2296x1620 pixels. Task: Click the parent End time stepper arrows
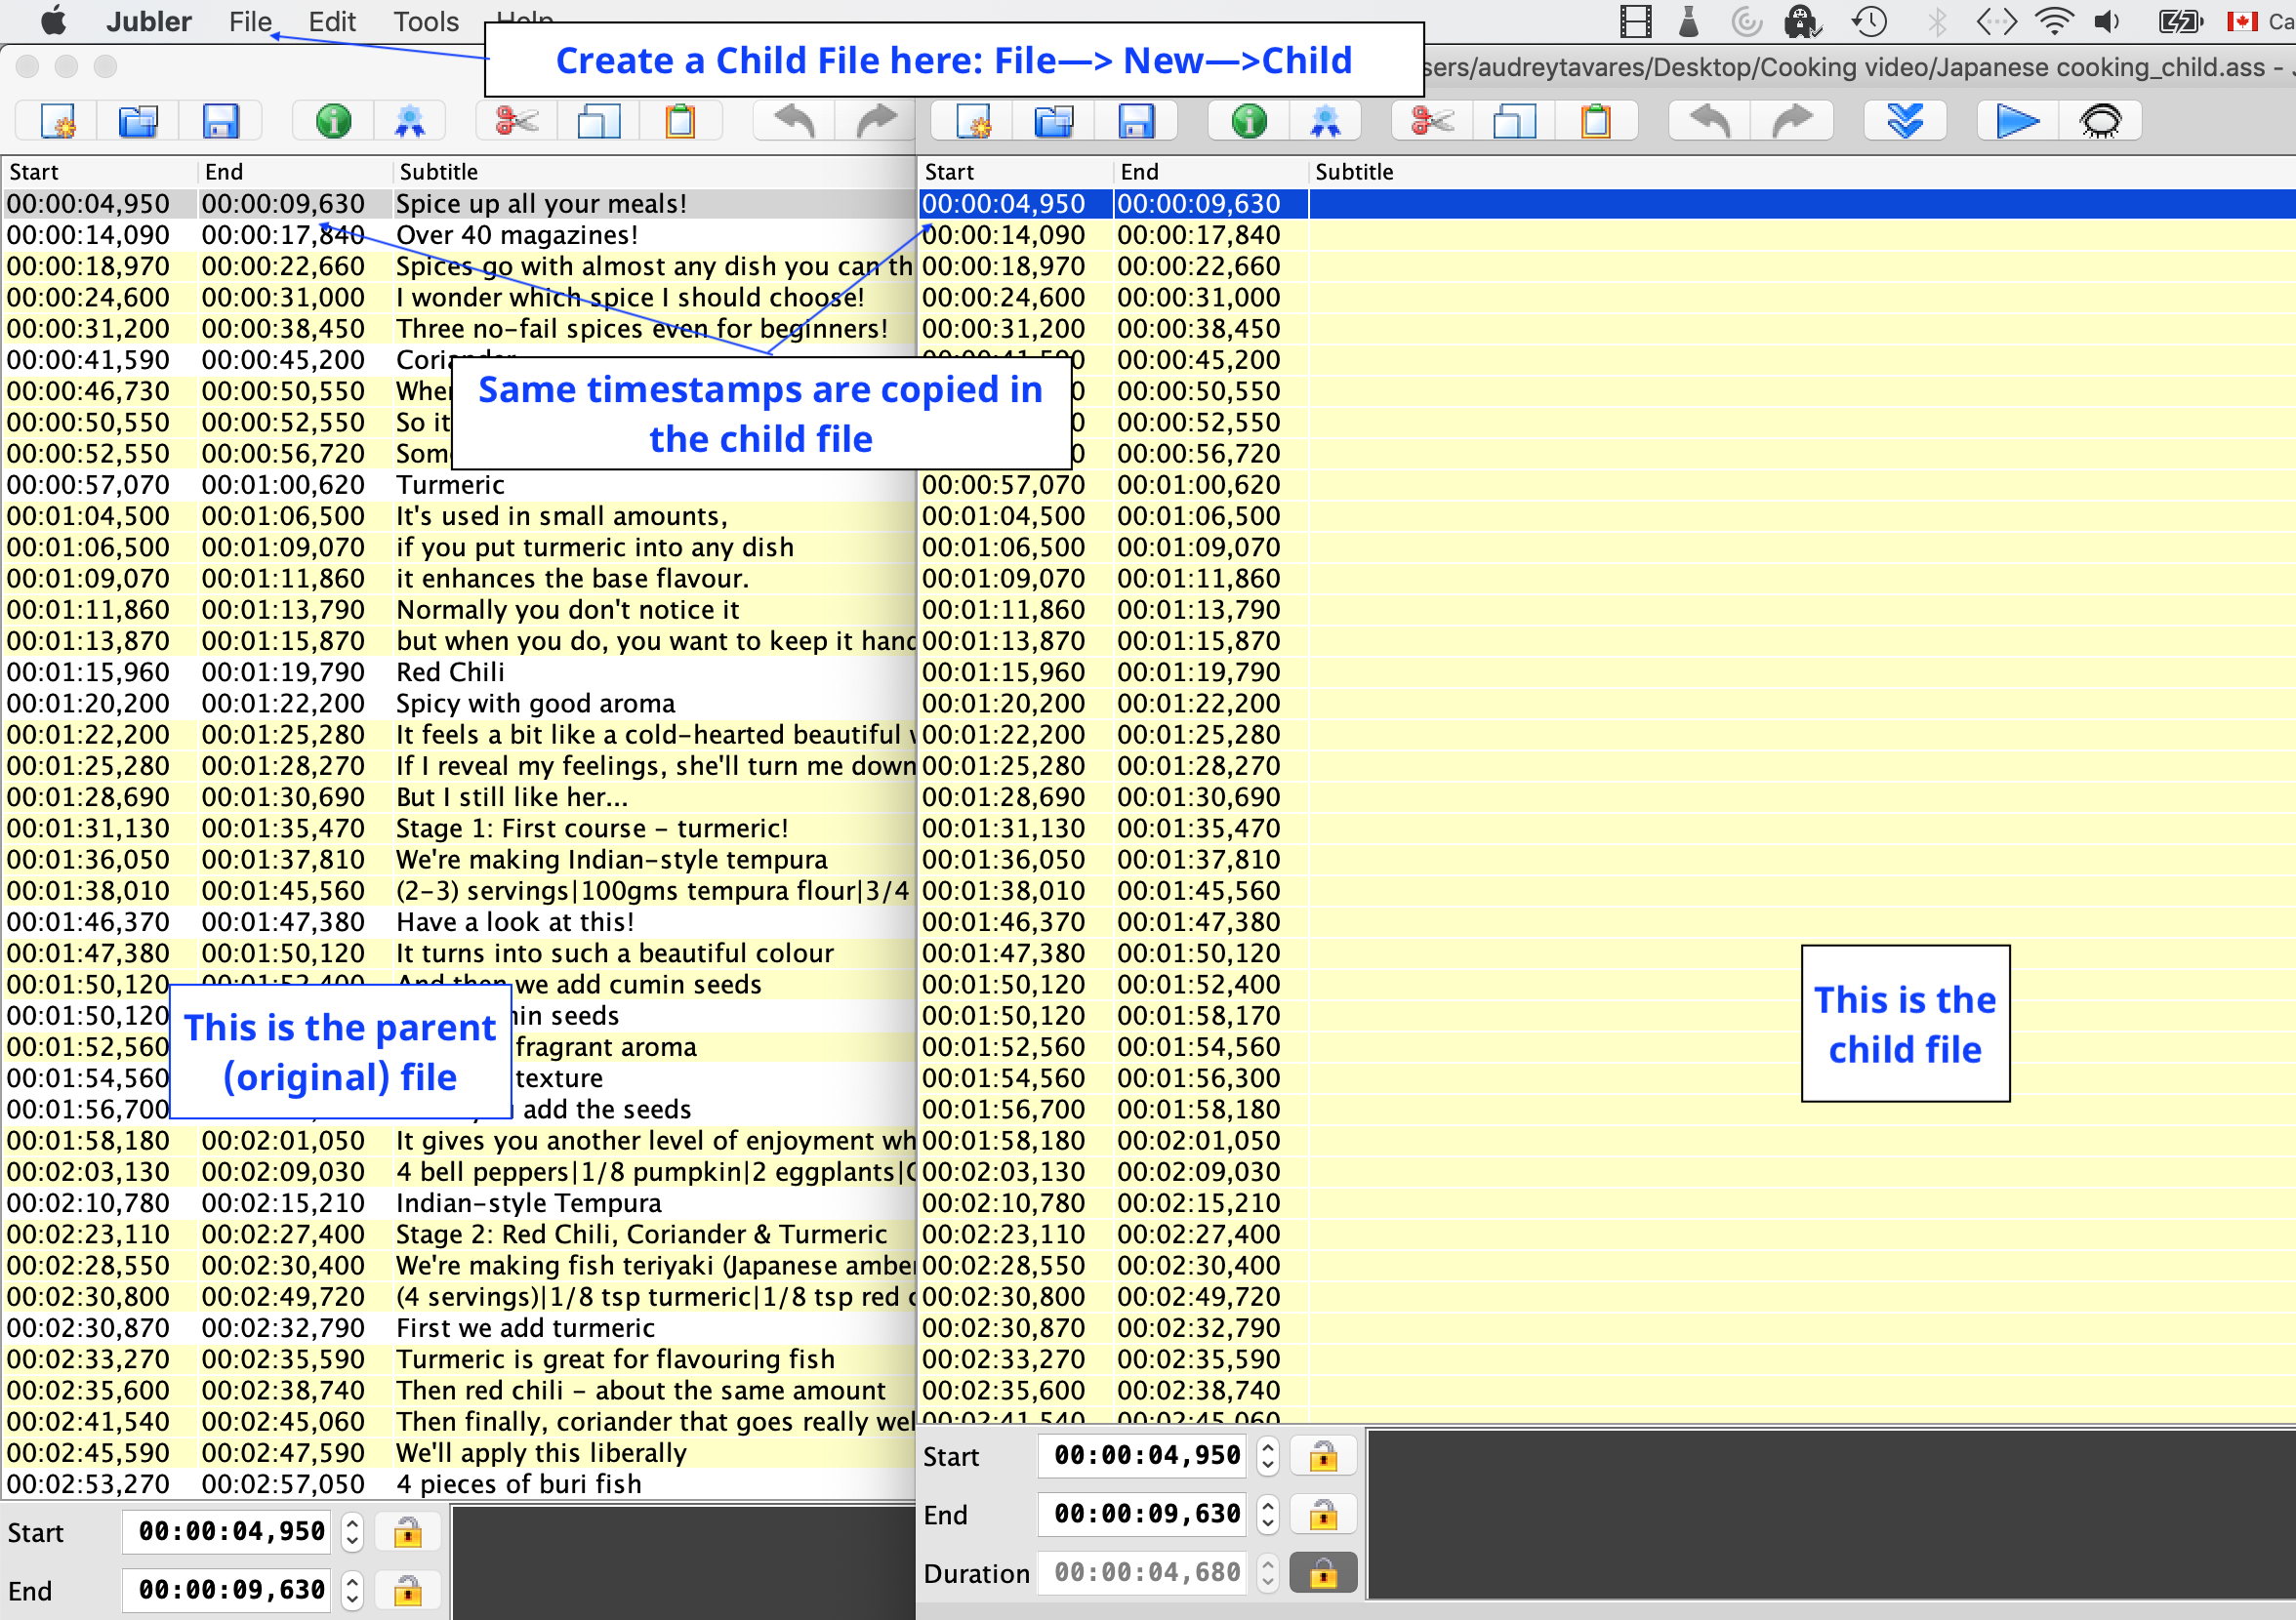click(352, 1590)
